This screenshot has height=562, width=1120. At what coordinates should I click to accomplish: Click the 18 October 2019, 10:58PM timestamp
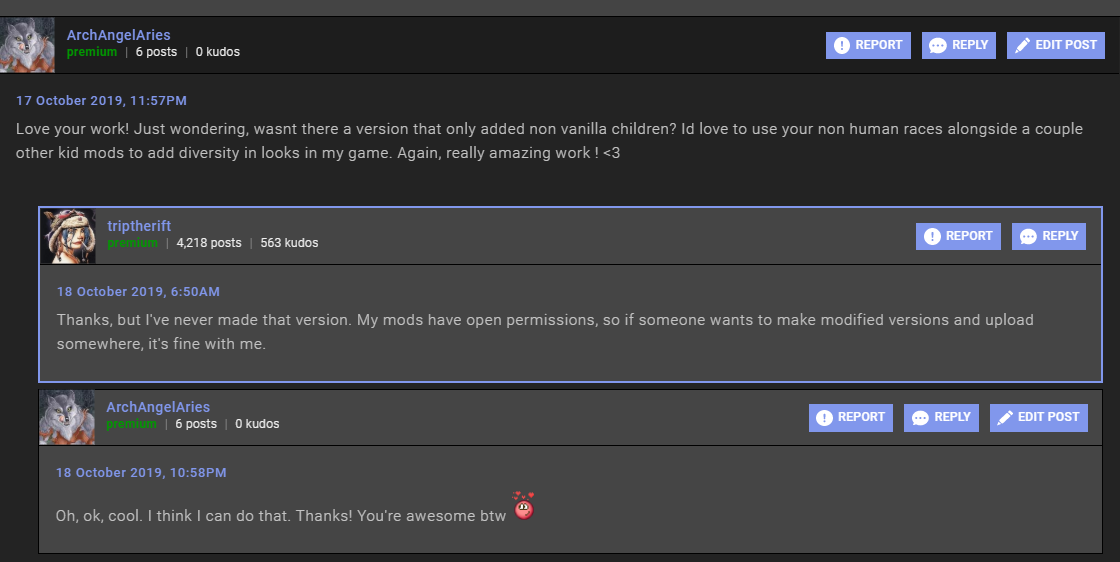tap(141, 473)
